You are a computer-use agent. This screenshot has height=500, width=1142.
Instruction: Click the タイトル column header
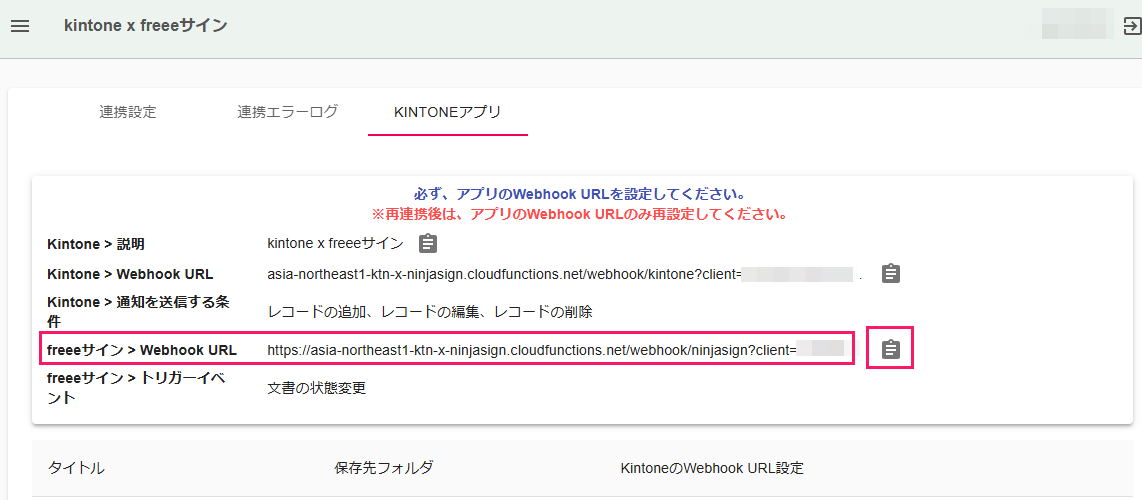pos(76,468)
